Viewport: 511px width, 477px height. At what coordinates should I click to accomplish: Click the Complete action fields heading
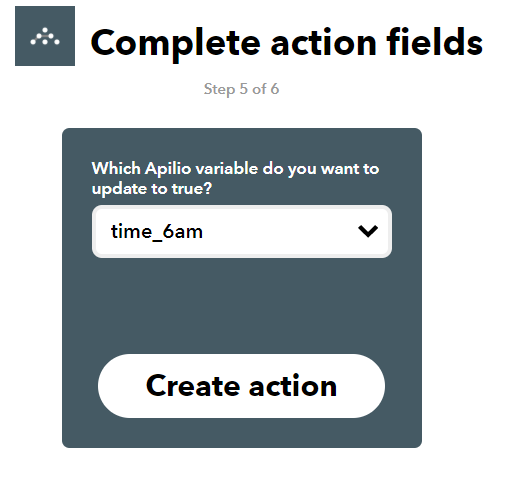coord(287,43)
